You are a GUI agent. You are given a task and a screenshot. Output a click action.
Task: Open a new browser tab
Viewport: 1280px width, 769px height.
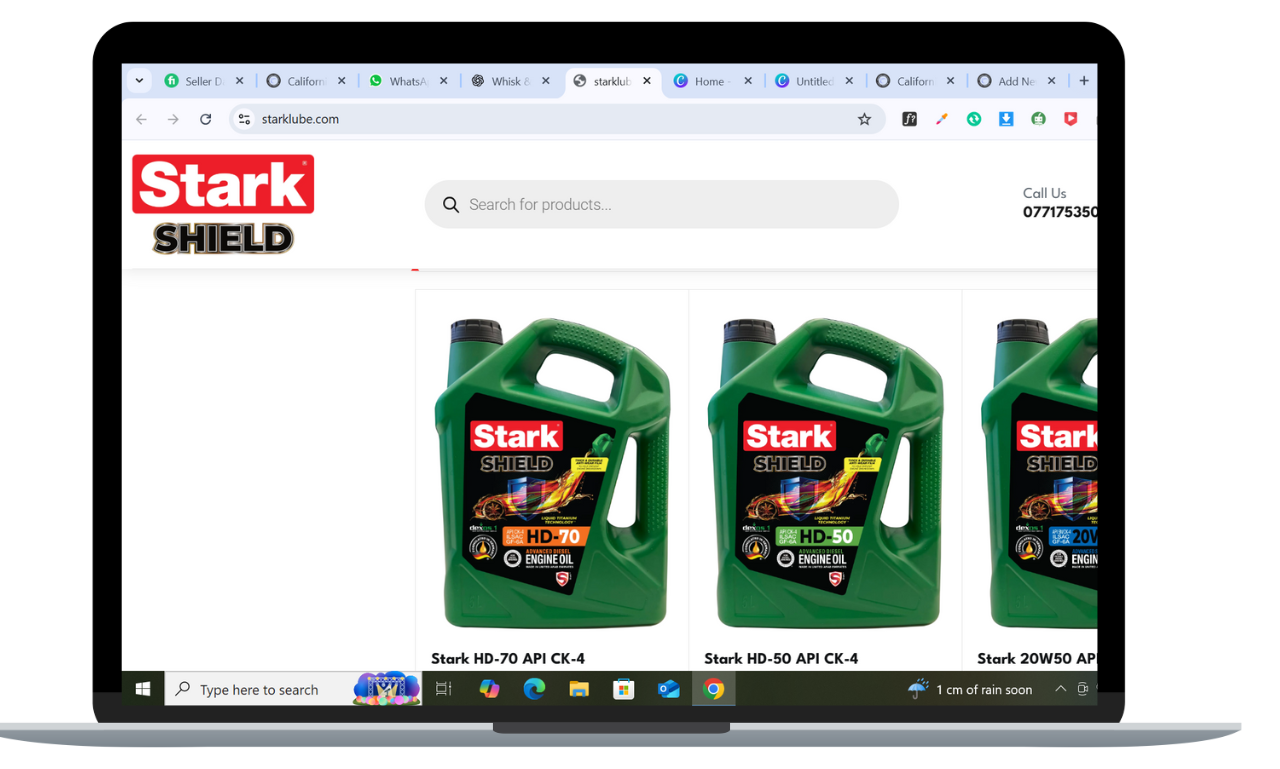click(1083, 81)
